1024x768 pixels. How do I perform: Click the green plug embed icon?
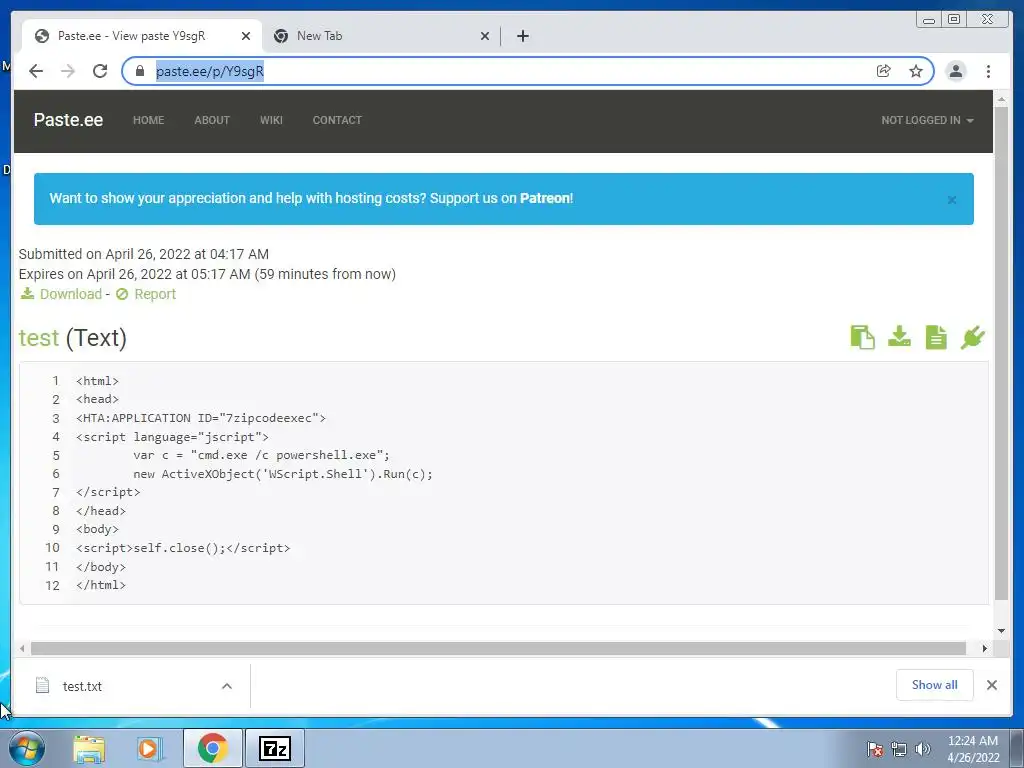pos(972,338)
